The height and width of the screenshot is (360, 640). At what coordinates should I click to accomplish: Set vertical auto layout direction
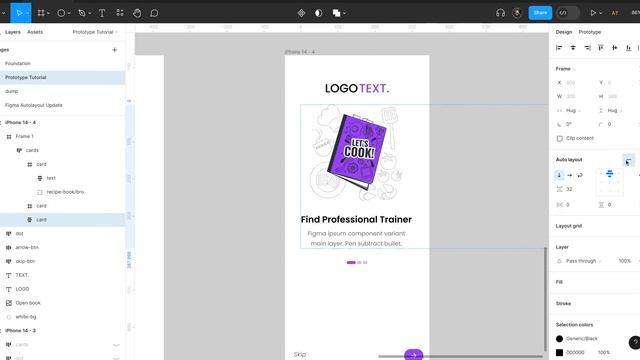559,175
